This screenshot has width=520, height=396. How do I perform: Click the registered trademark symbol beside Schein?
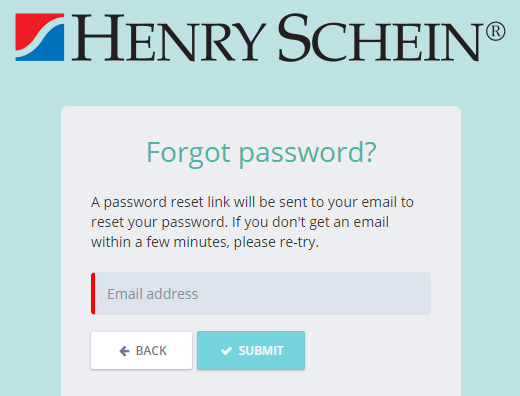click(495, 31)
